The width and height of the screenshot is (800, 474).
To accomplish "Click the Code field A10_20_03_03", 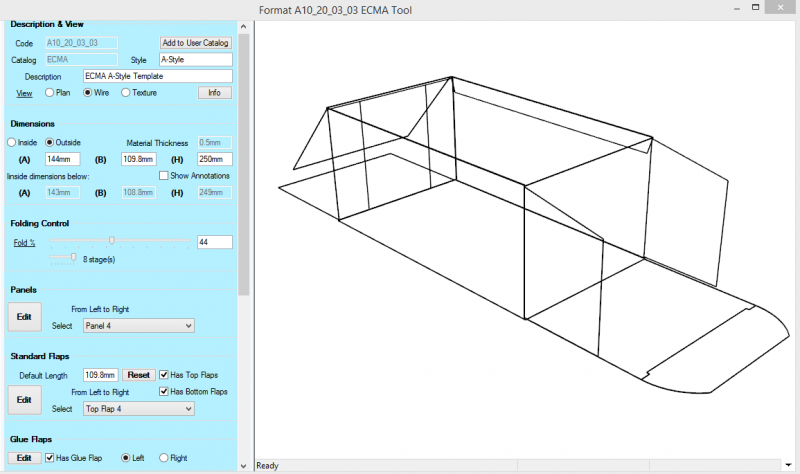I will (82, 43).
